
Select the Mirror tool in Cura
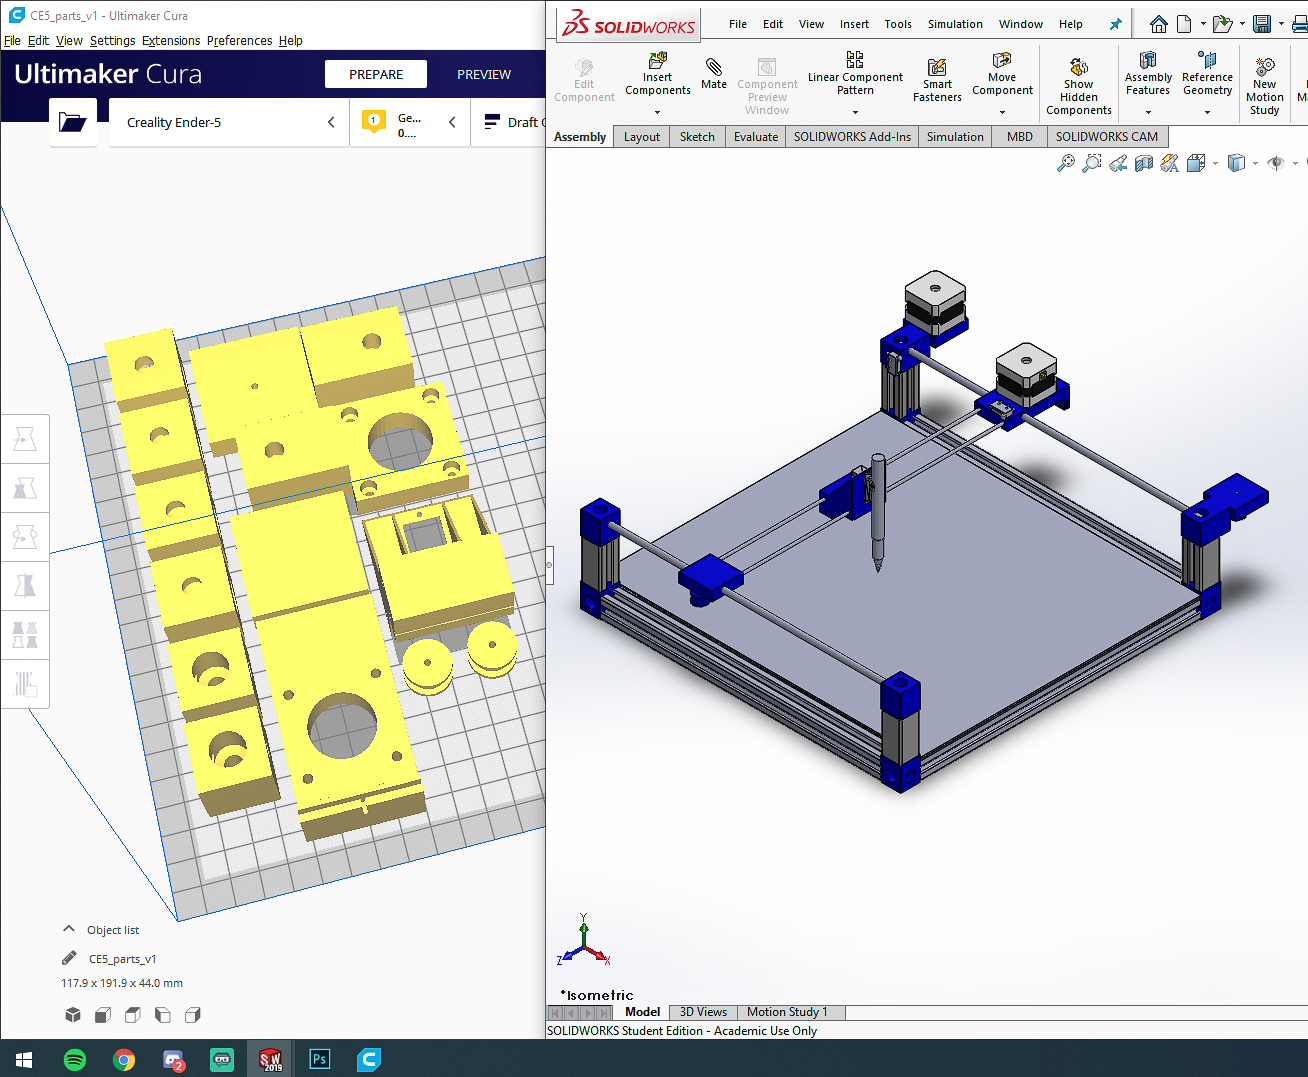click(x=25, y=586)
